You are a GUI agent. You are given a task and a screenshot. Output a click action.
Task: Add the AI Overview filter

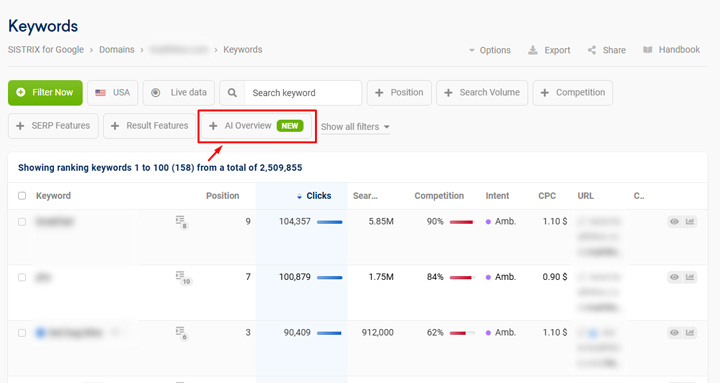point(257,126)
